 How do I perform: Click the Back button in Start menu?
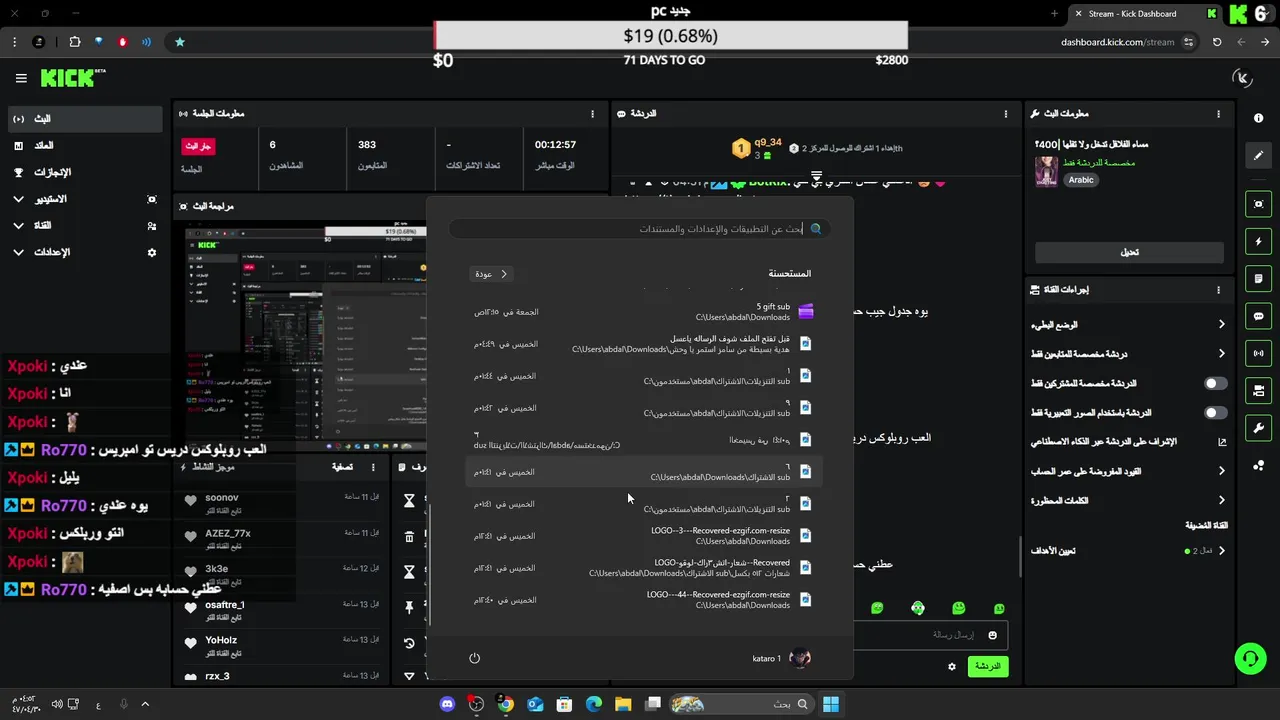tap(490, 274)
